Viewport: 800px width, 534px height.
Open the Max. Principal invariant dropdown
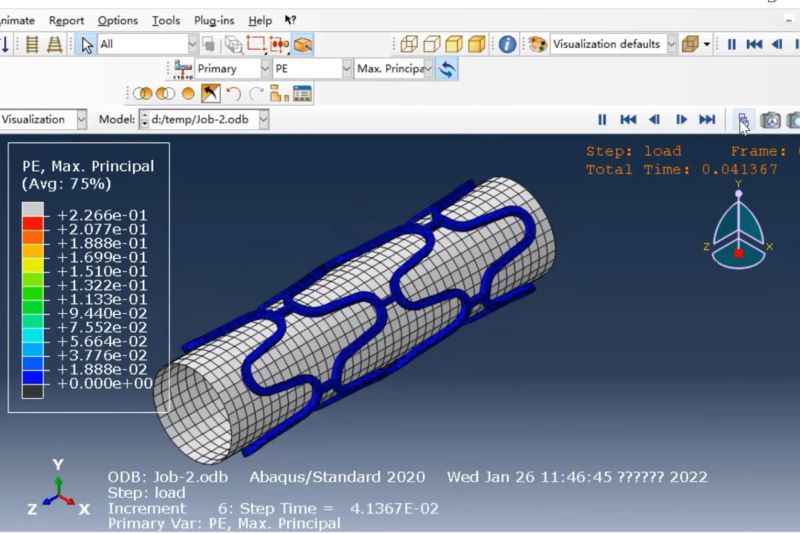(x=428, y=69)
